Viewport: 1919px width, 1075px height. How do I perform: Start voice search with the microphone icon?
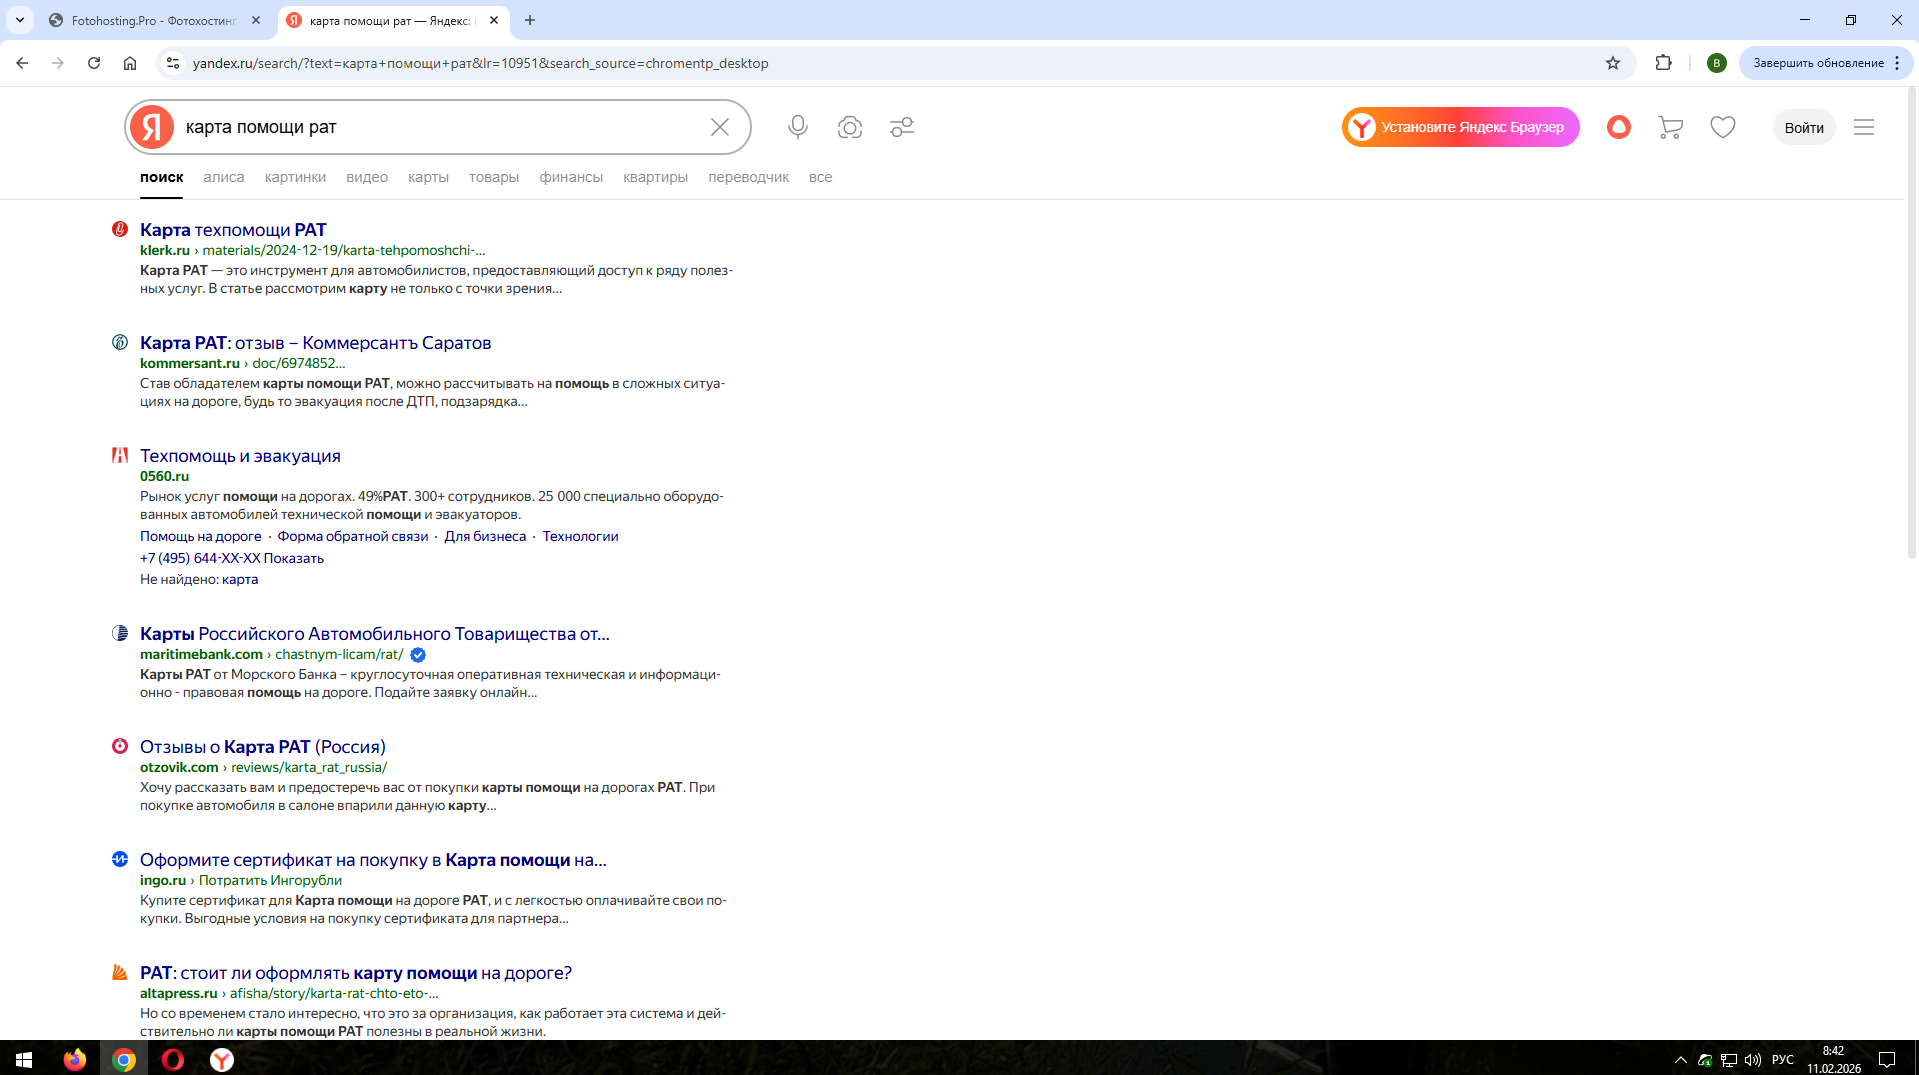pos(797,127)
